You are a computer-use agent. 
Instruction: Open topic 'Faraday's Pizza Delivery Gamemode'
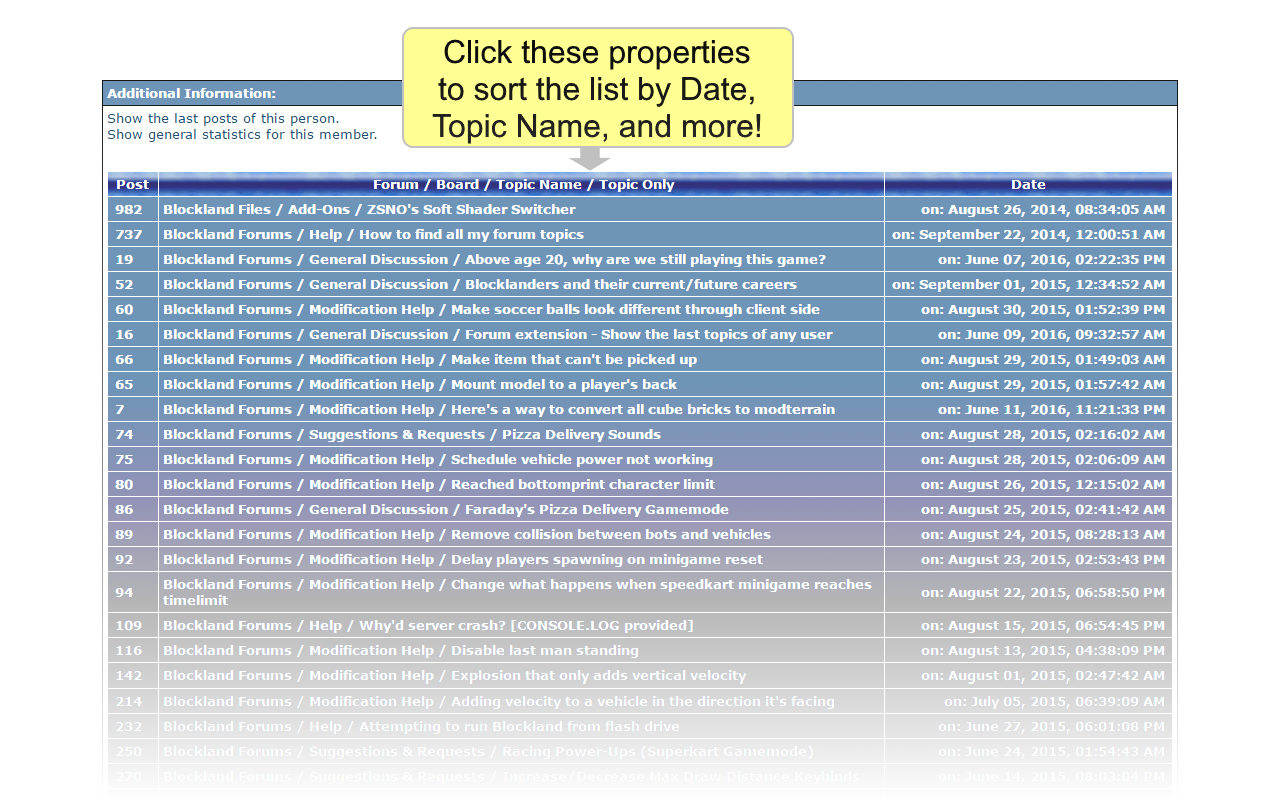[597, 509]
